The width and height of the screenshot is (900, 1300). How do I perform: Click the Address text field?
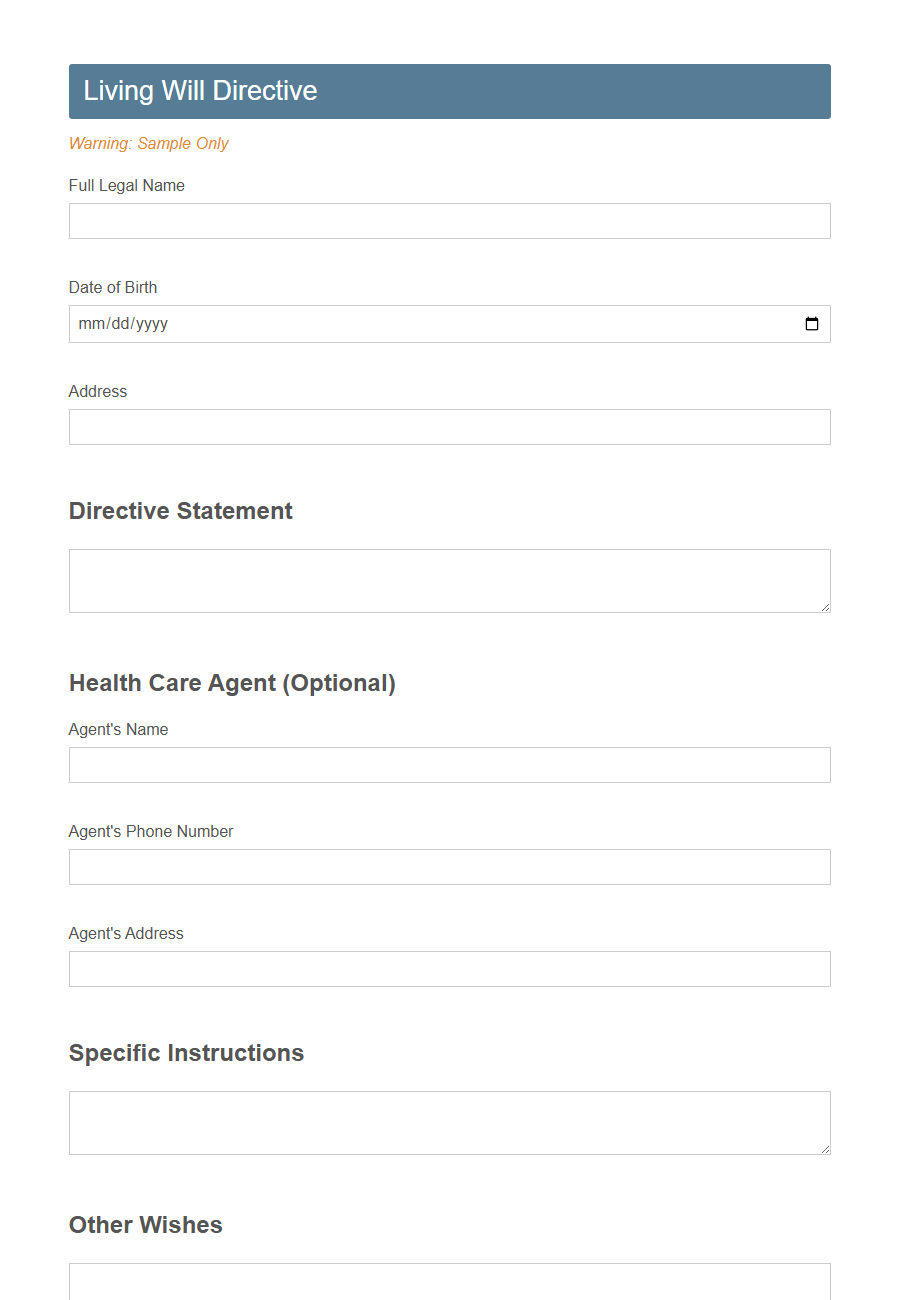click(x=449, y=427)
